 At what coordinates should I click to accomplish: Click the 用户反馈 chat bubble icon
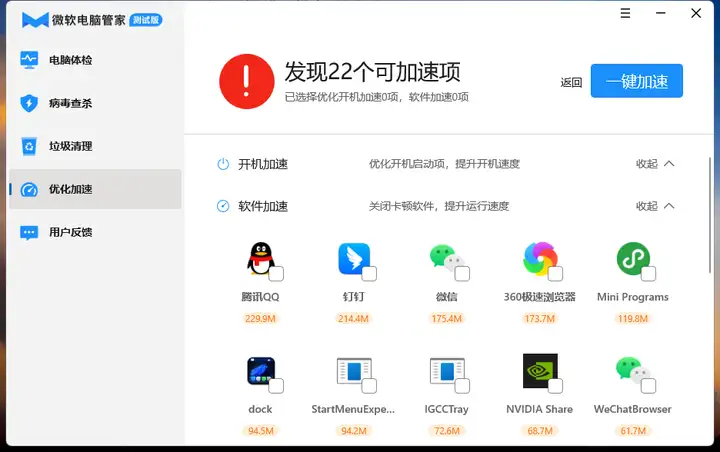[29, 232]
